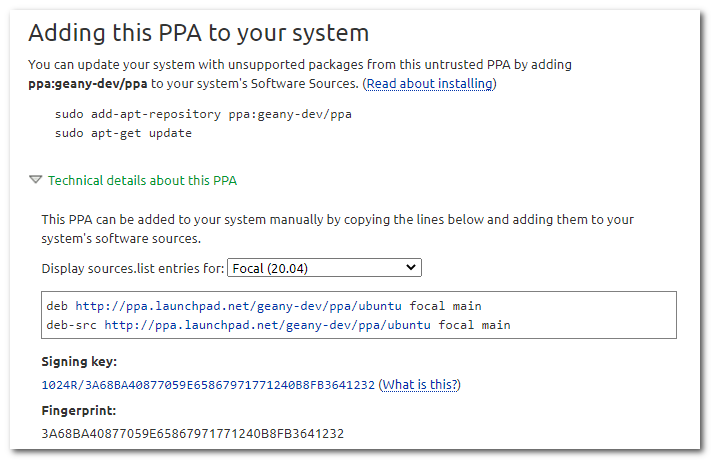Click the 'sudo apt-get update' command line

click(123, 133)
